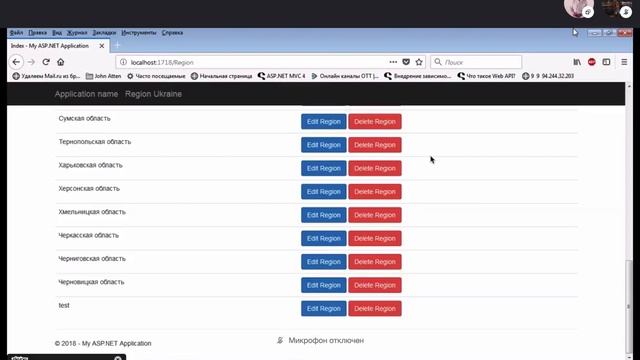Screen dimensions: 640x360
Task: Select the Index - My ASP.NET Application tab
Action: [58, 46]
